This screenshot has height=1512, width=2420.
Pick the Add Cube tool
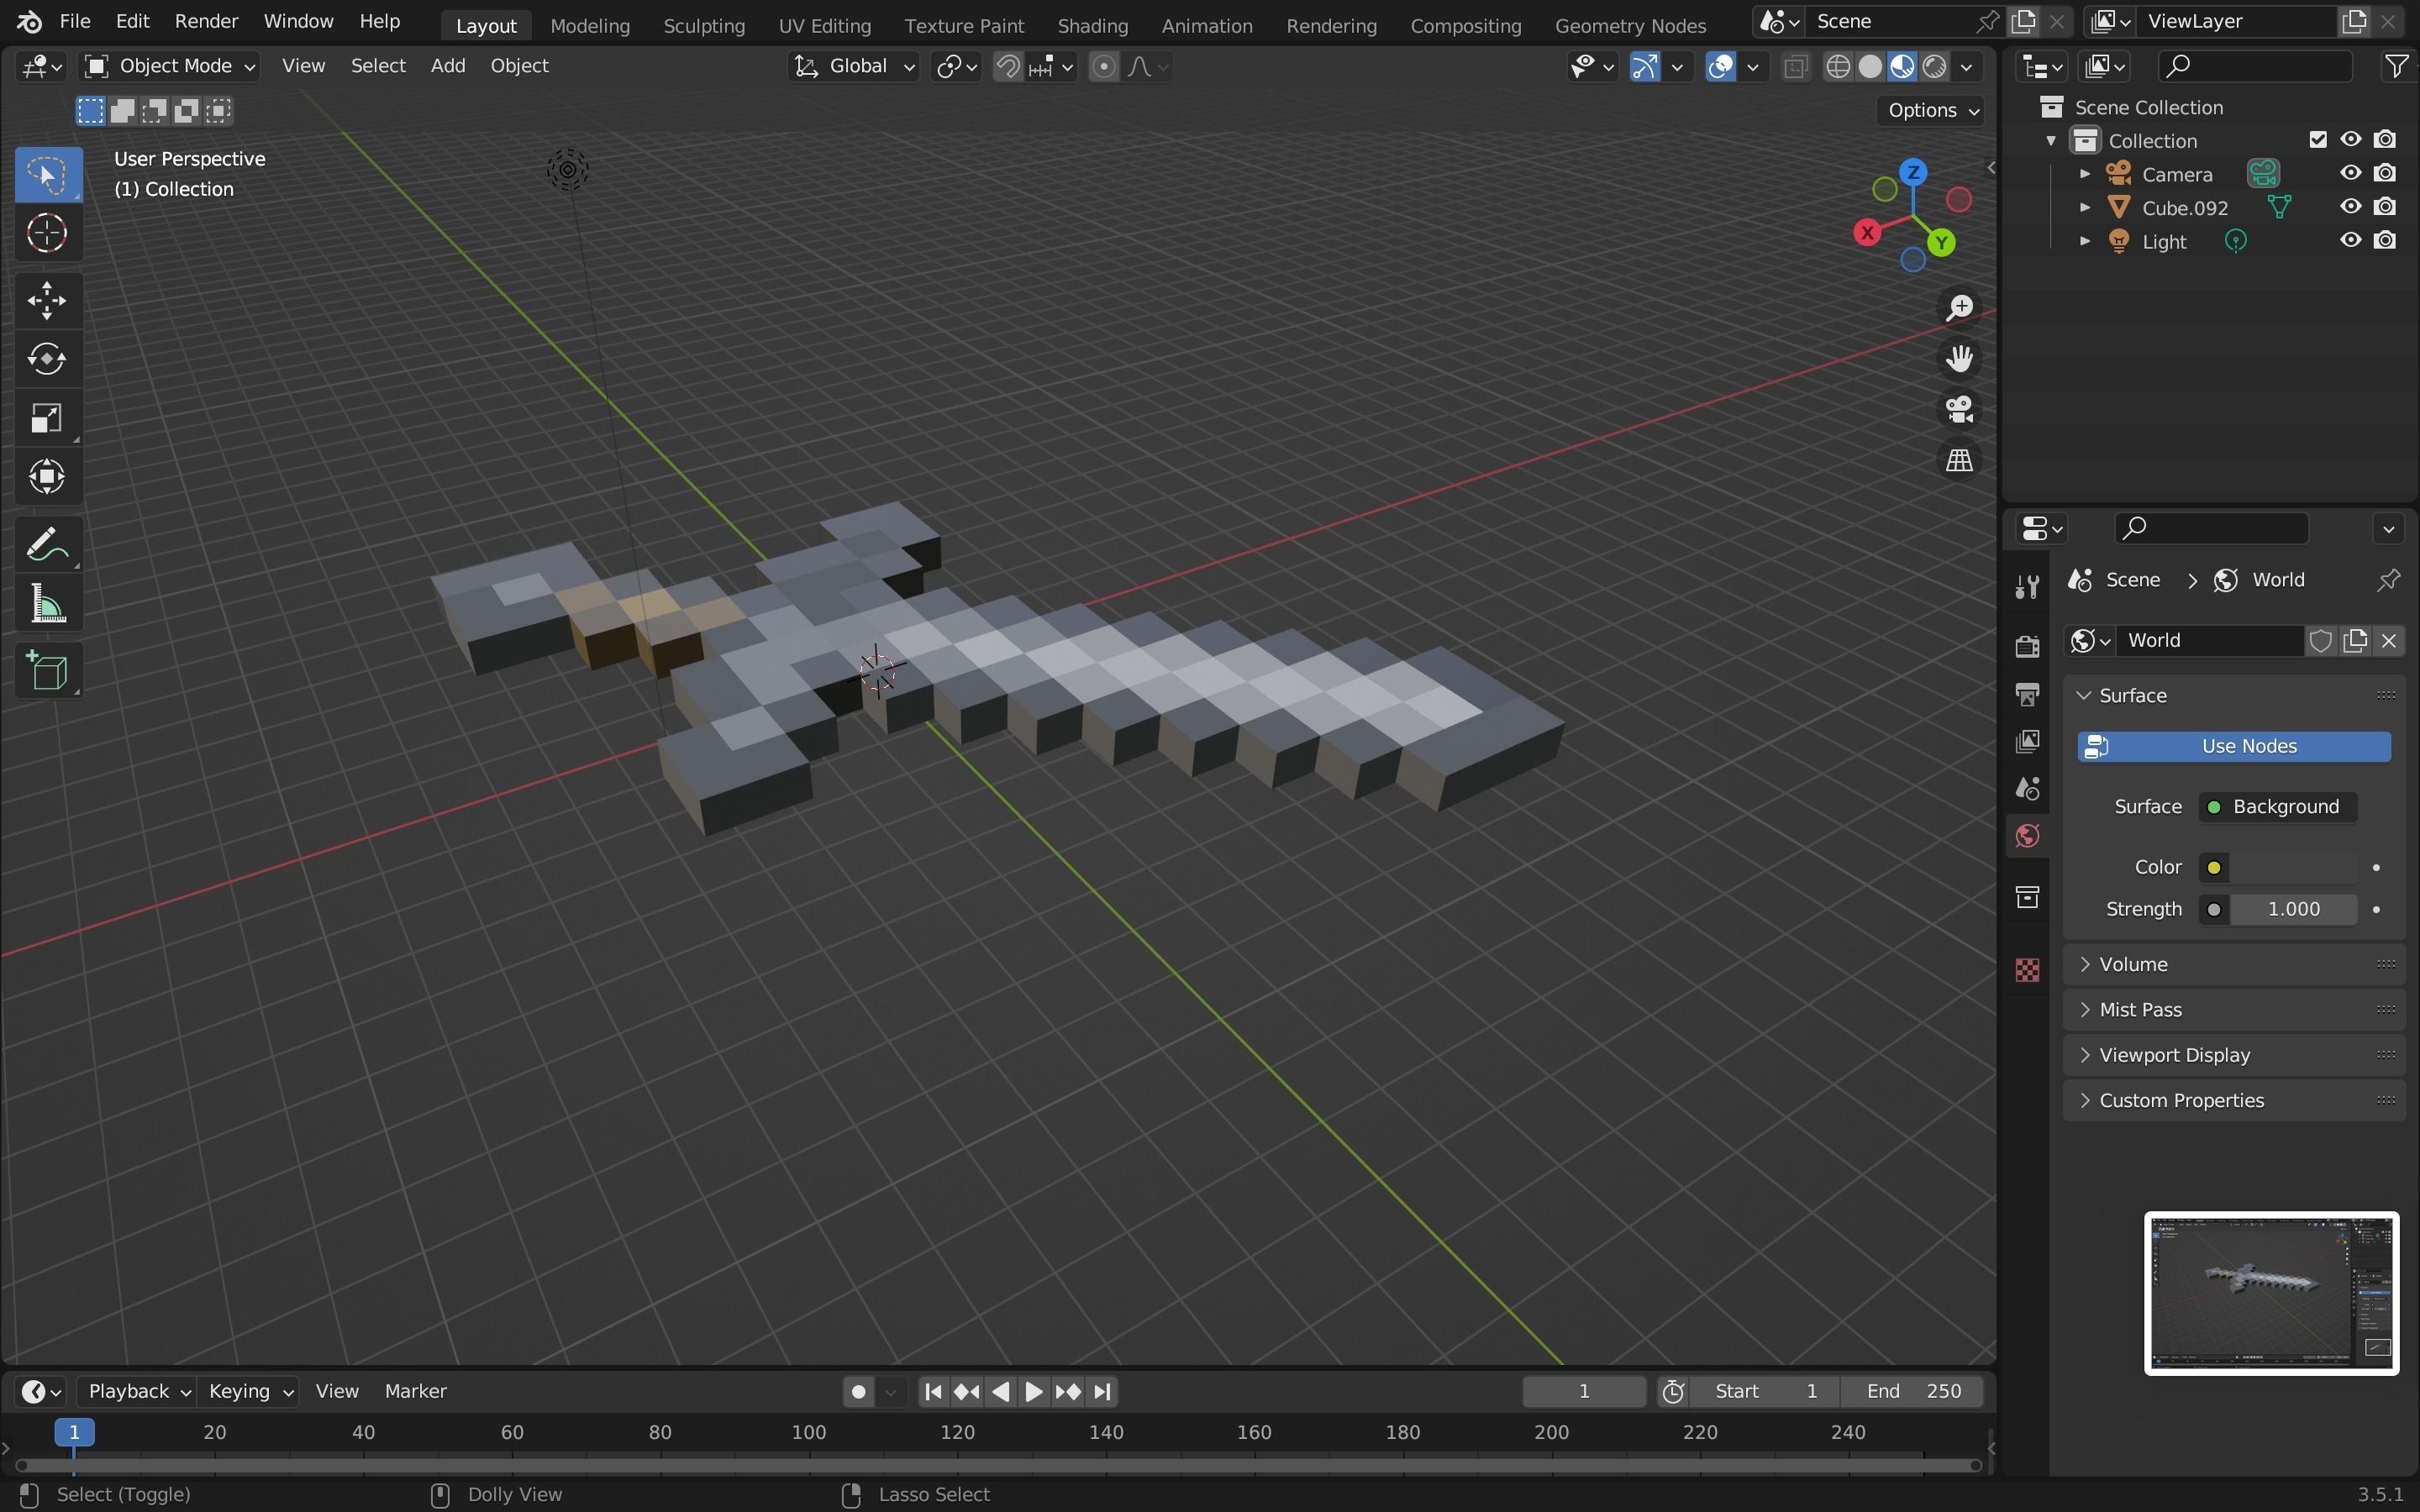click(47, 671)
